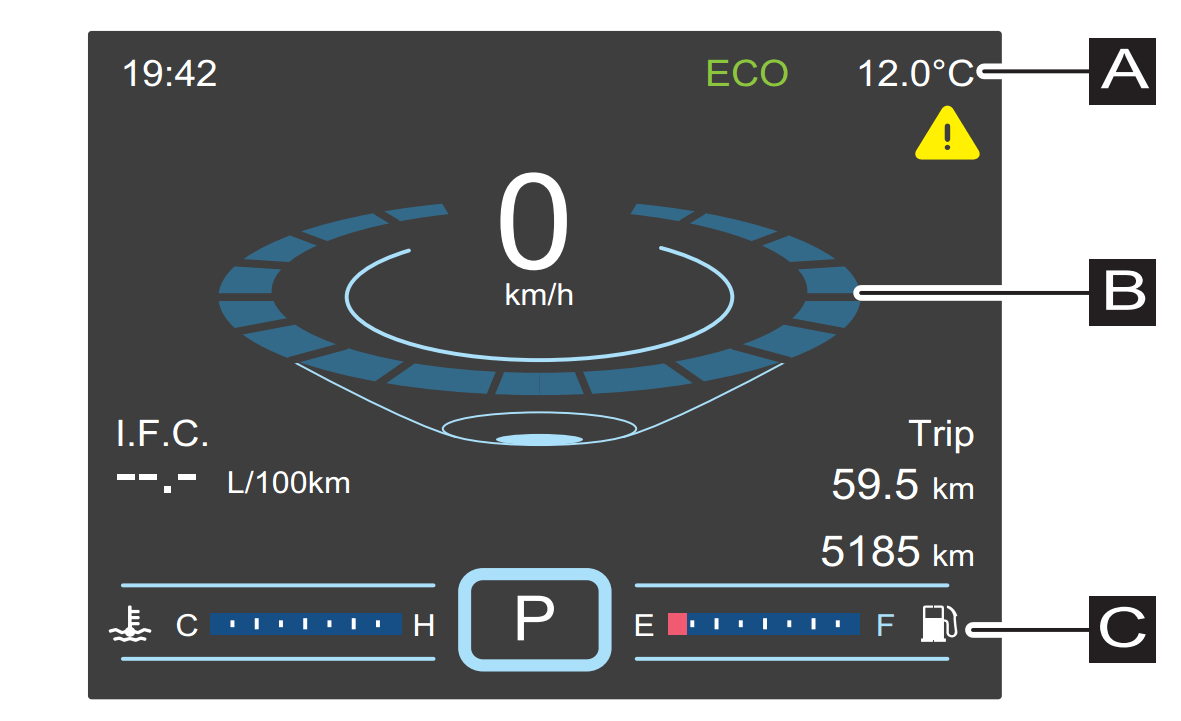Click the L/100km fuel consumption unit

click(289, 484)
